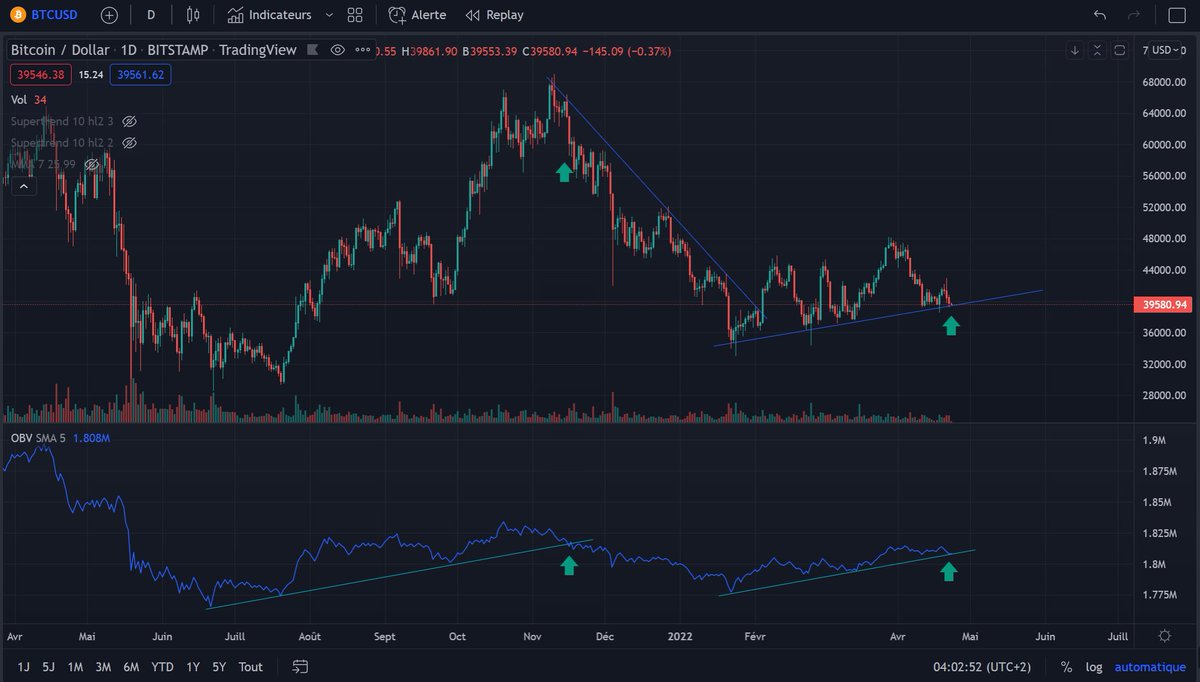Collapse the pane using double-chevron icon
1200x682 pixels.
pos(1098,50)
